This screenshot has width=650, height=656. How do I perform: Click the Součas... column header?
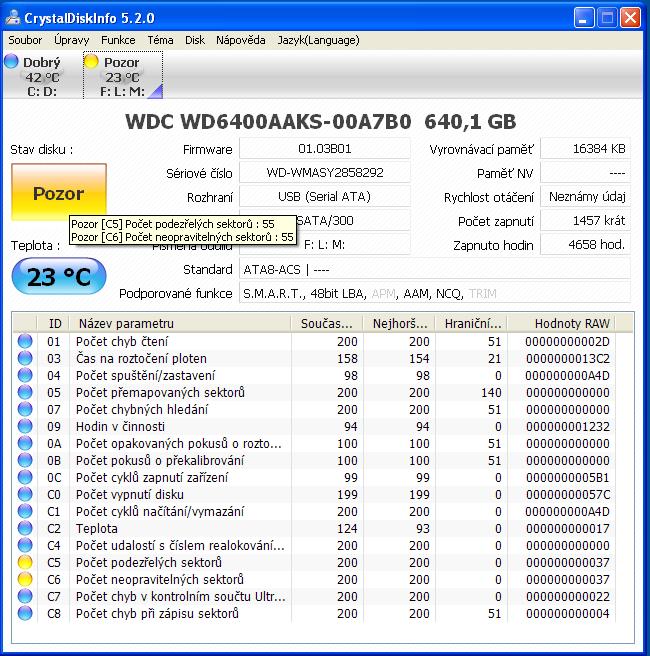tap(327, 323)
